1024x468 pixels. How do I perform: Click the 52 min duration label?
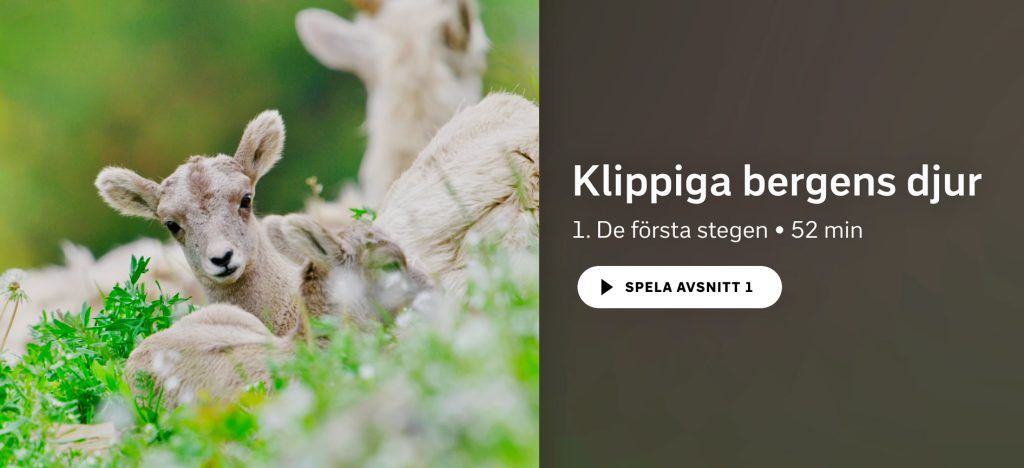click(827, 230)
